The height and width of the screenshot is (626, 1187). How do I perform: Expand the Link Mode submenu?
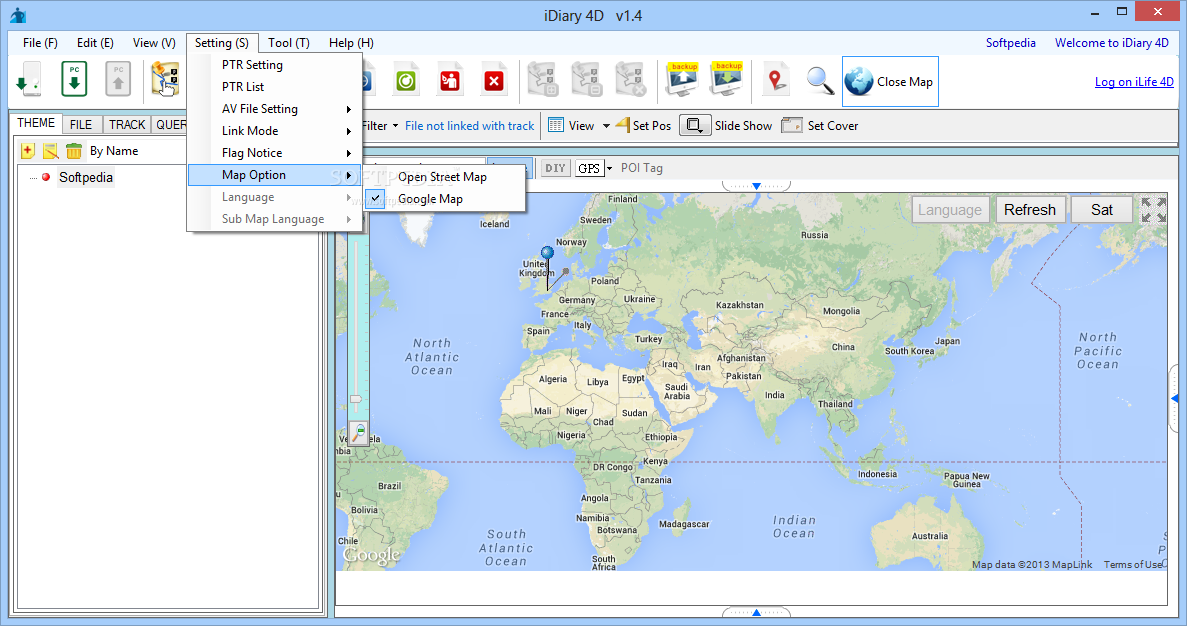275,131
